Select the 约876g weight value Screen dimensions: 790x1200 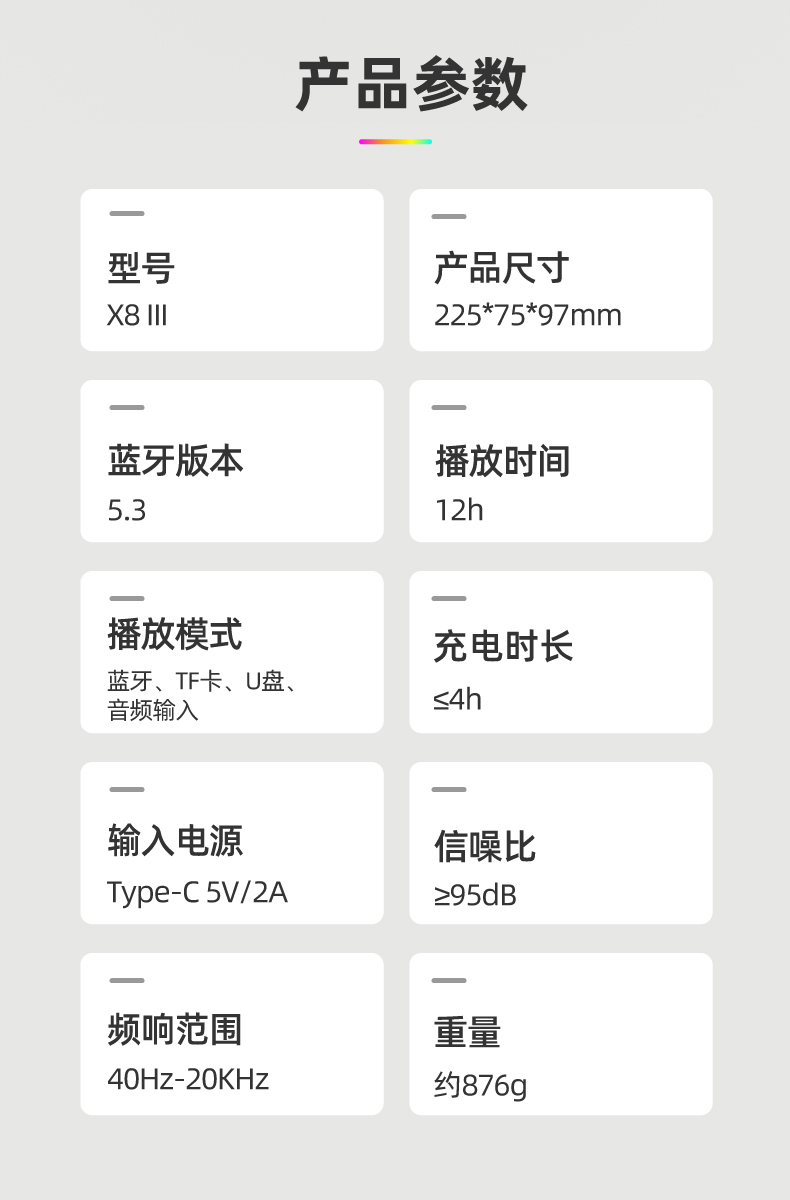coord(480,1085)
